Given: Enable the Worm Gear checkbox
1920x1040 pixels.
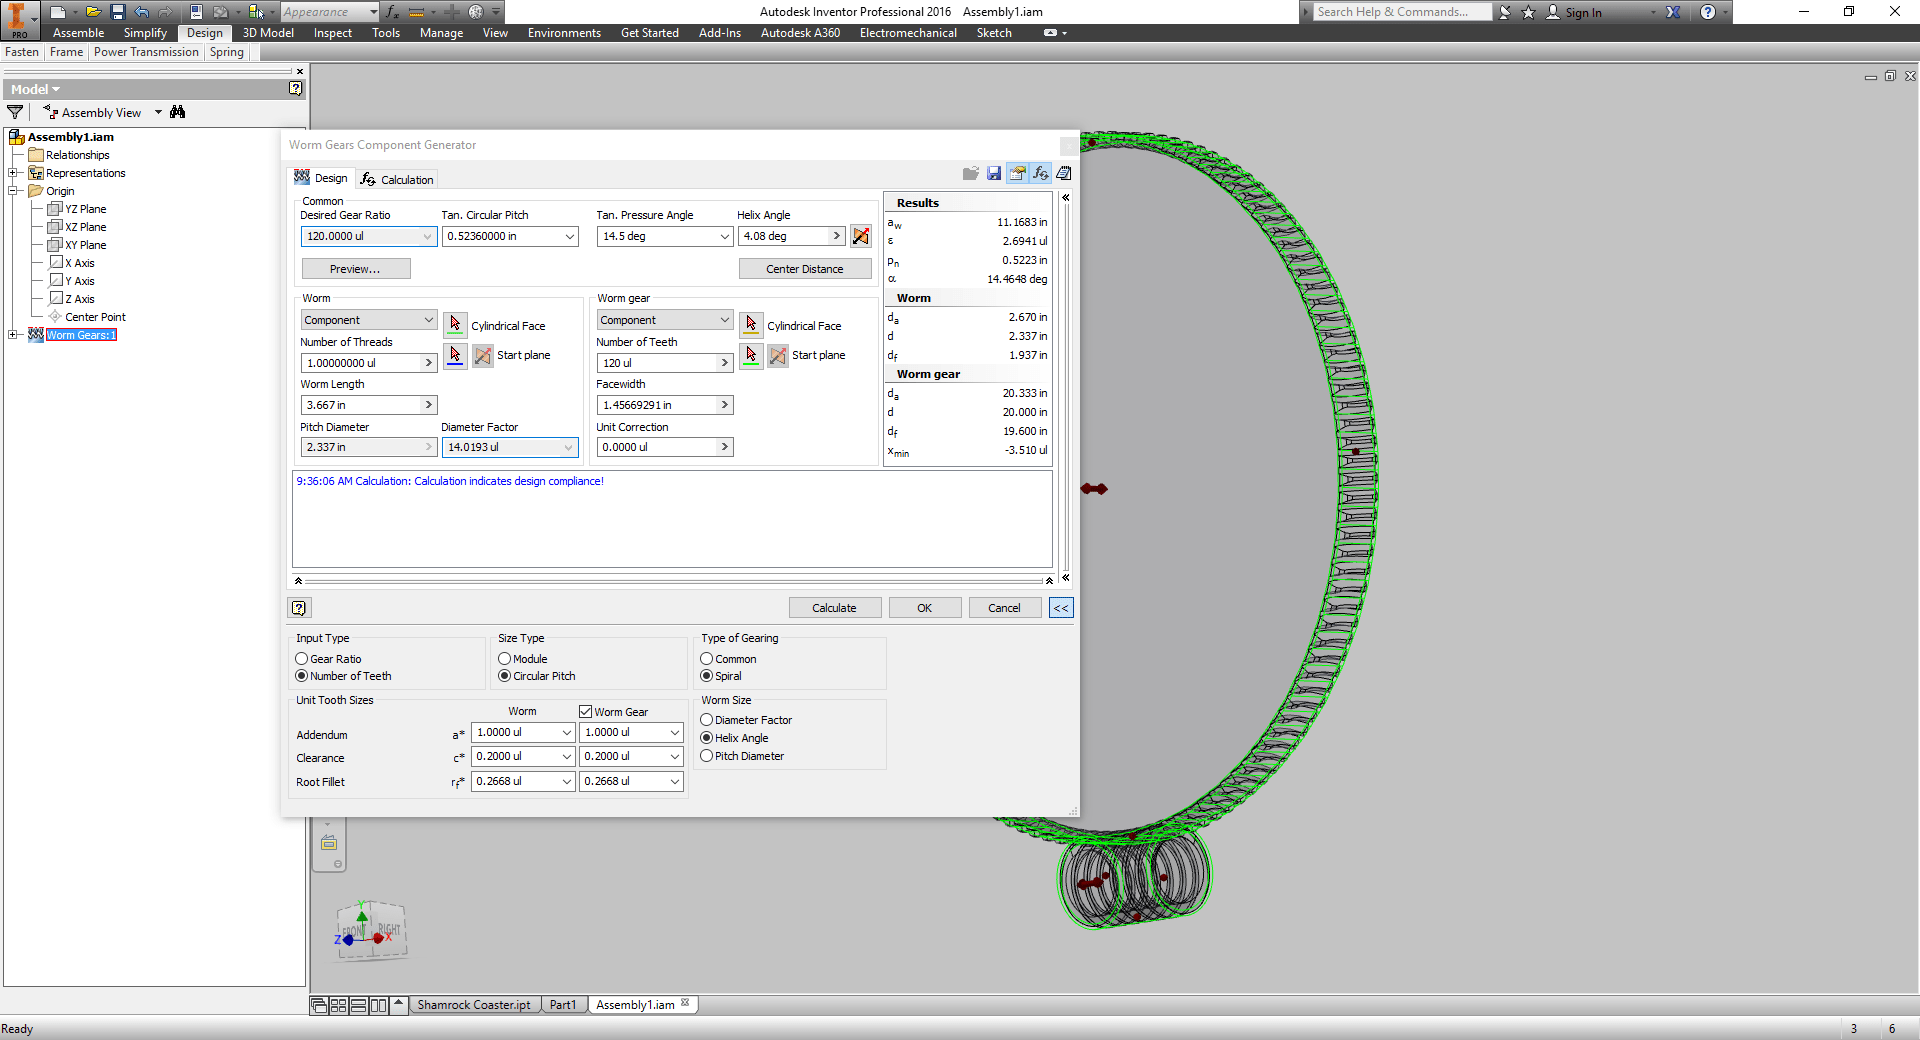Looking at the screenshot, I should point(585,711).
